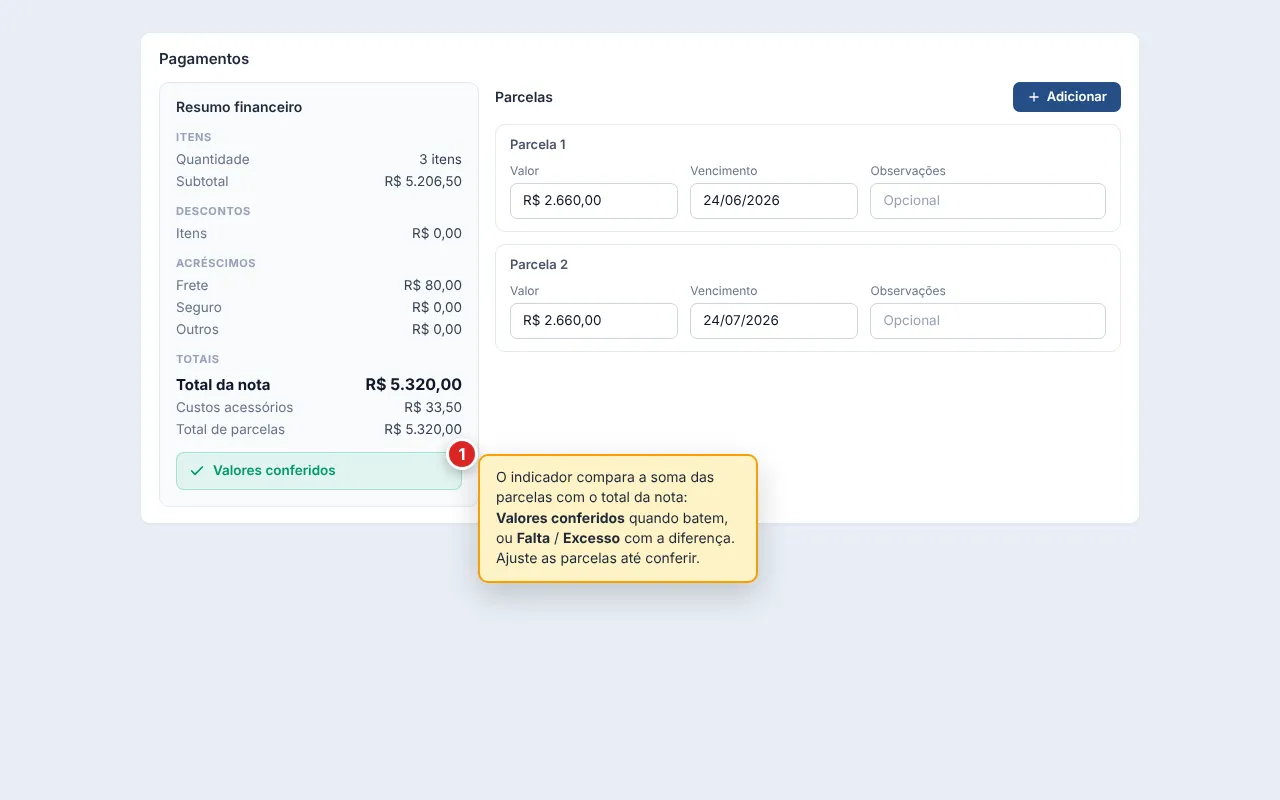Click the plus icon in Adicionar
The width and height of the screenshot is (1280, 800).
click(1034, 97)
